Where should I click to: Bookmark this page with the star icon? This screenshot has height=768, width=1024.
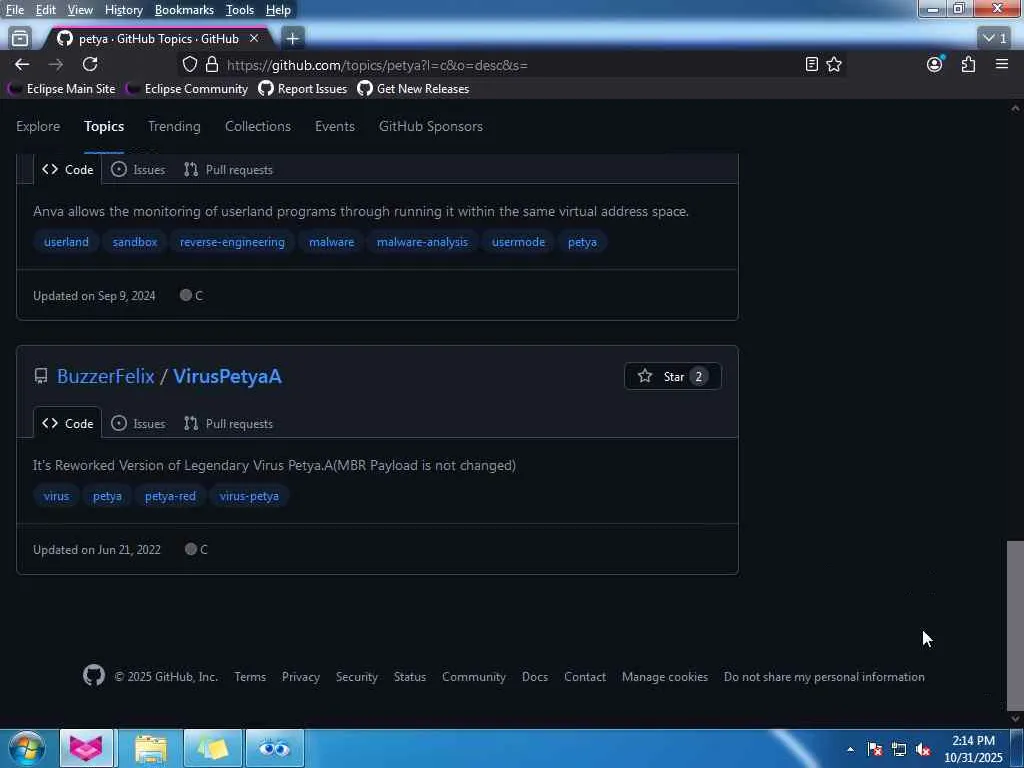(834, 64)
